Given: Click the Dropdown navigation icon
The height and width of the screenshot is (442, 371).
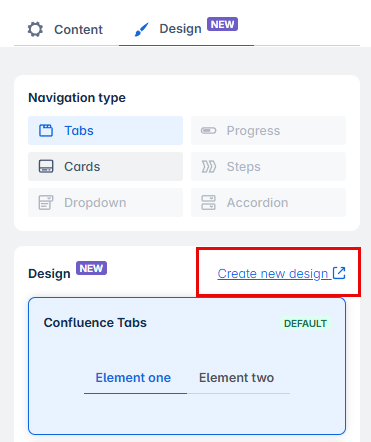Looking at the screenshot, I should pyautogui.click(x=46, y=202).
